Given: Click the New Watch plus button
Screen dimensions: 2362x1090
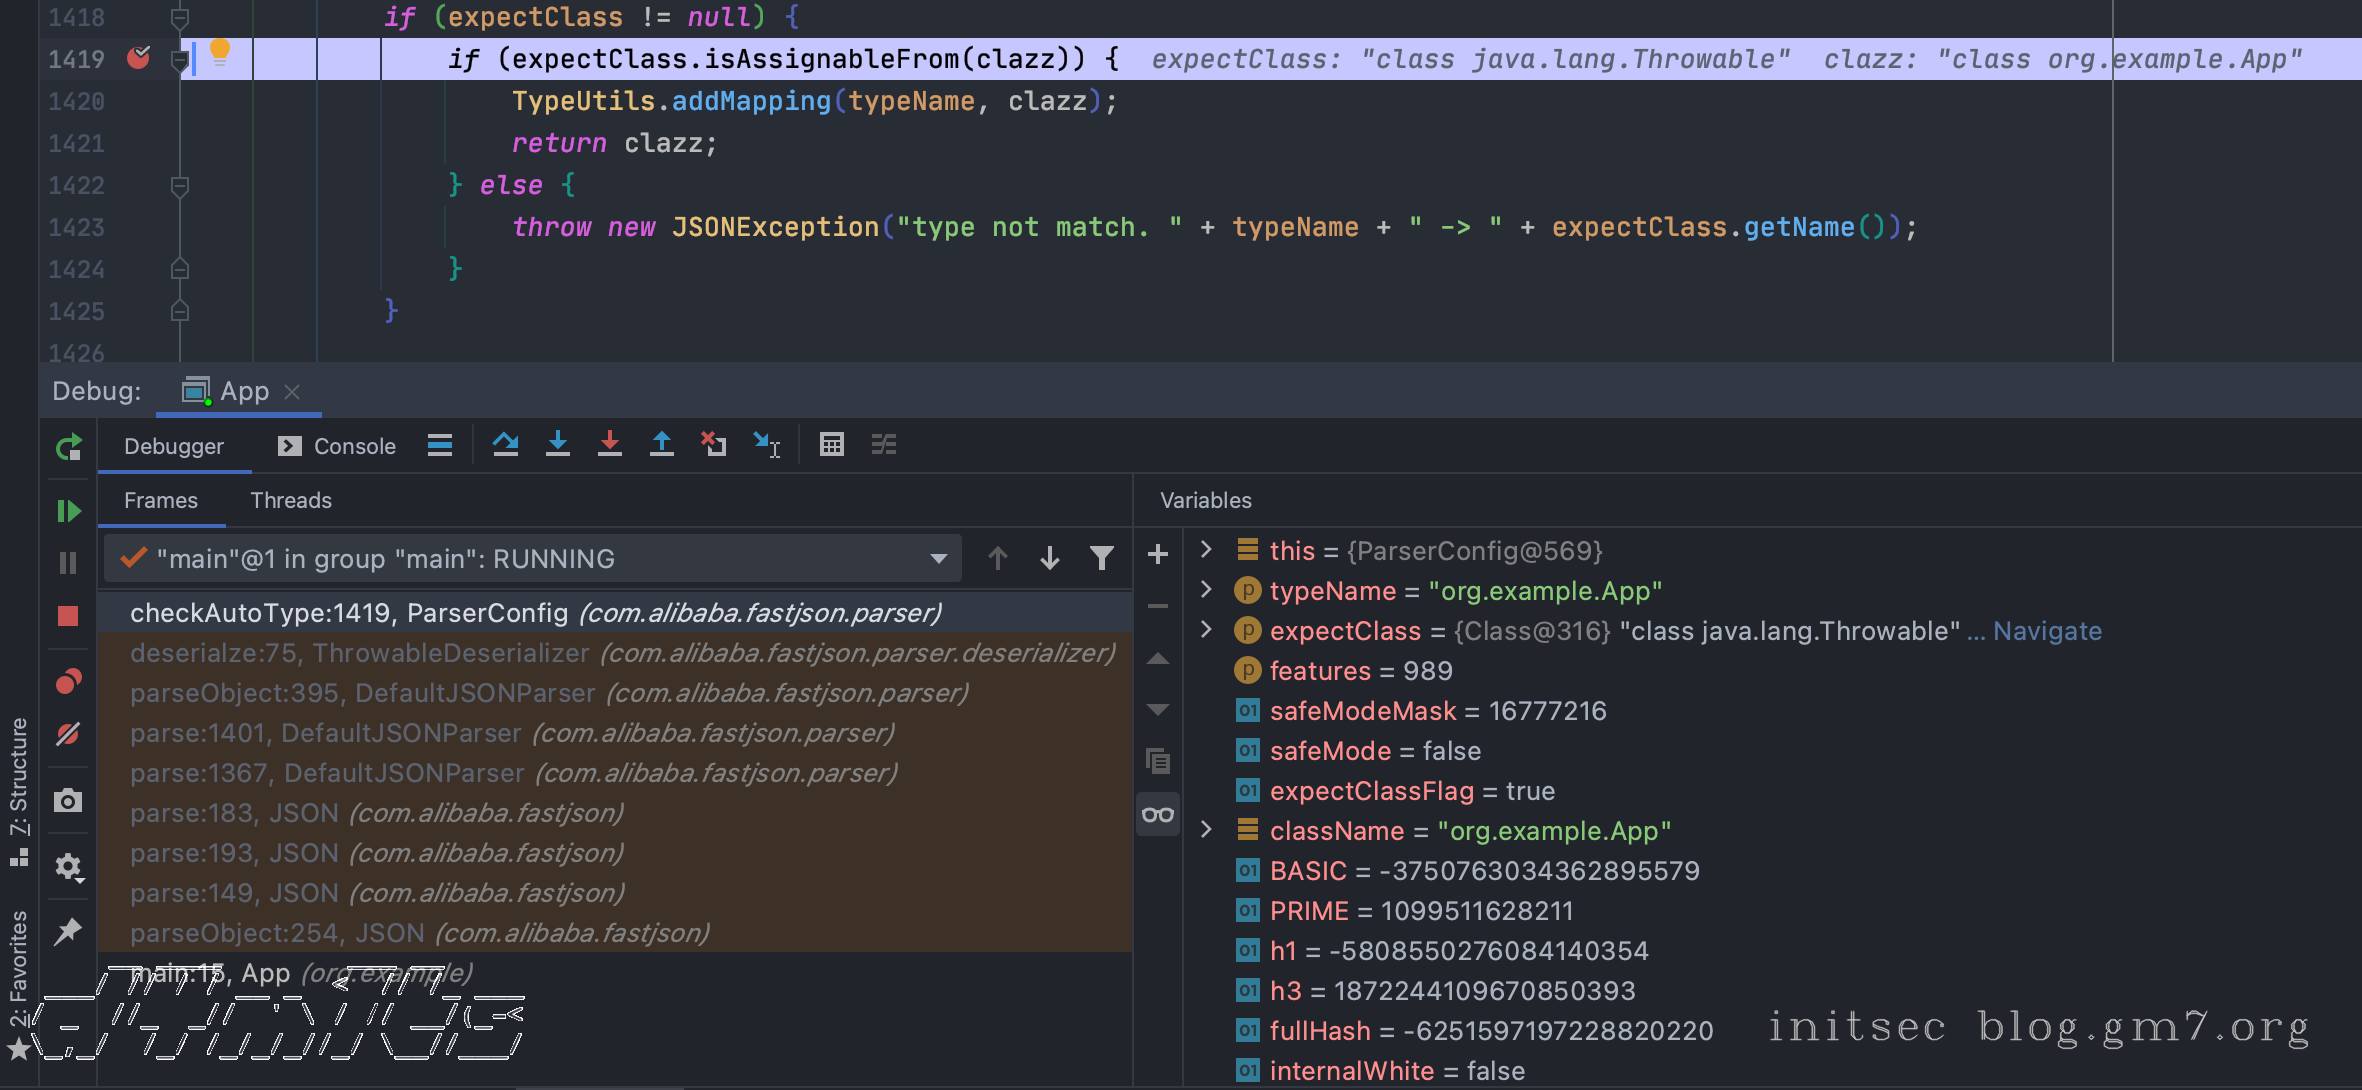Looking at the screenshot, I should click(1158, 555).
